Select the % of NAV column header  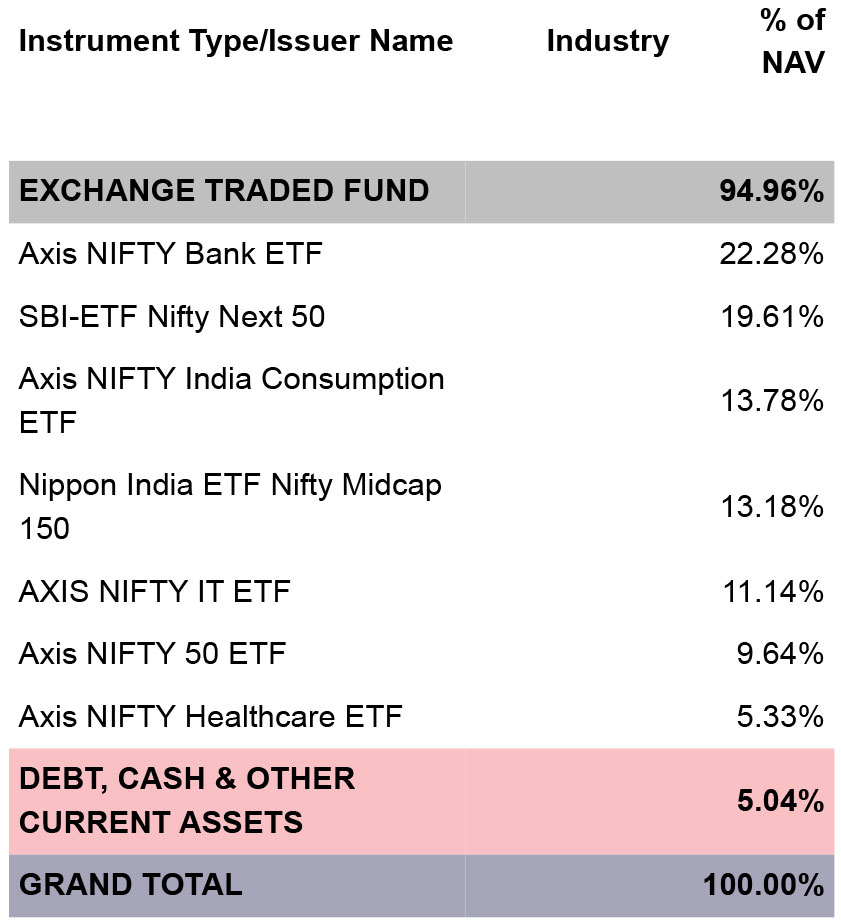coord(792,41)
